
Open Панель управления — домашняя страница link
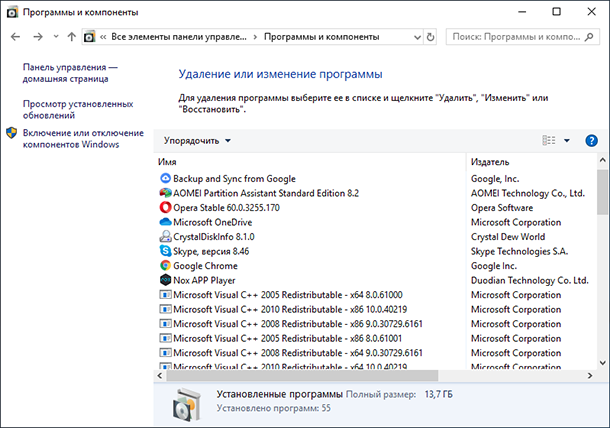[x=70, y=73]
